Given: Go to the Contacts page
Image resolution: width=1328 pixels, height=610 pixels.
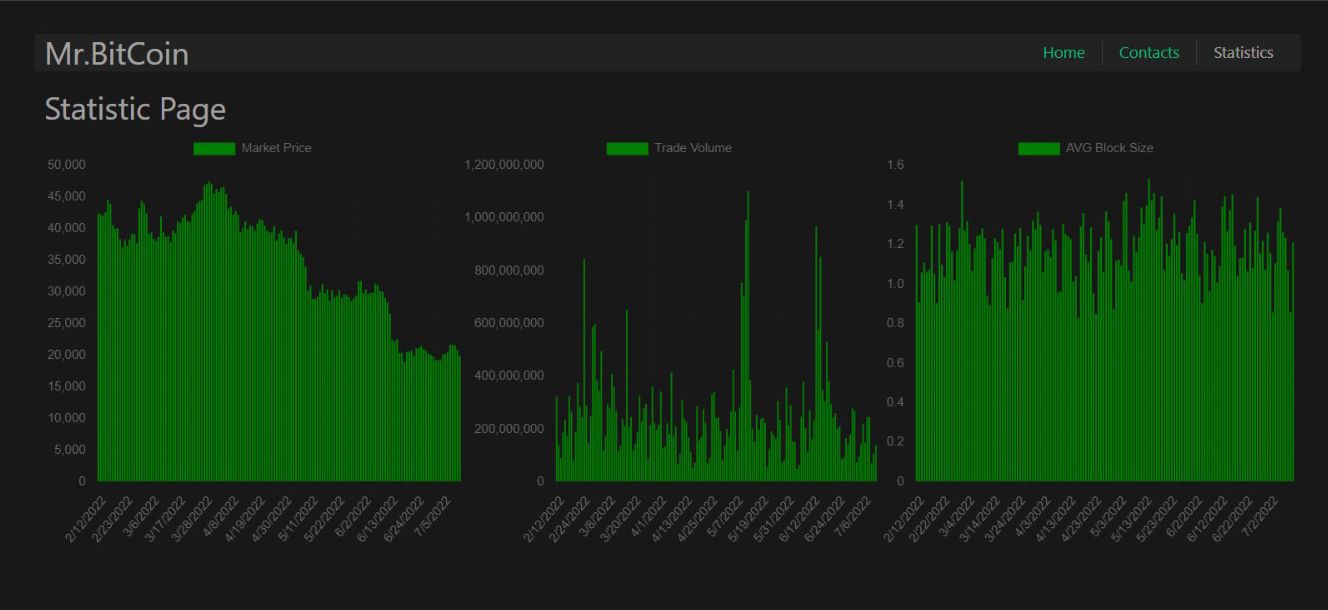Looking at the screenshot, I should coord(1148,53).
